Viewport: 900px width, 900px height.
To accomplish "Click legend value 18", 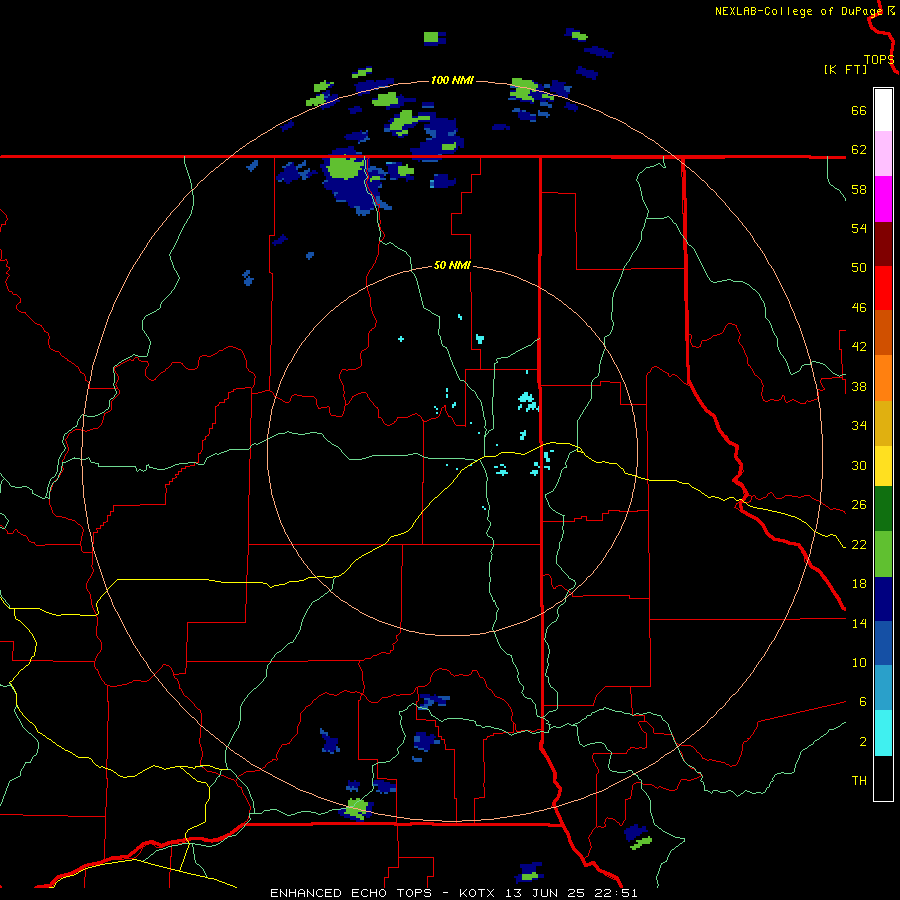I will (859, 584).
